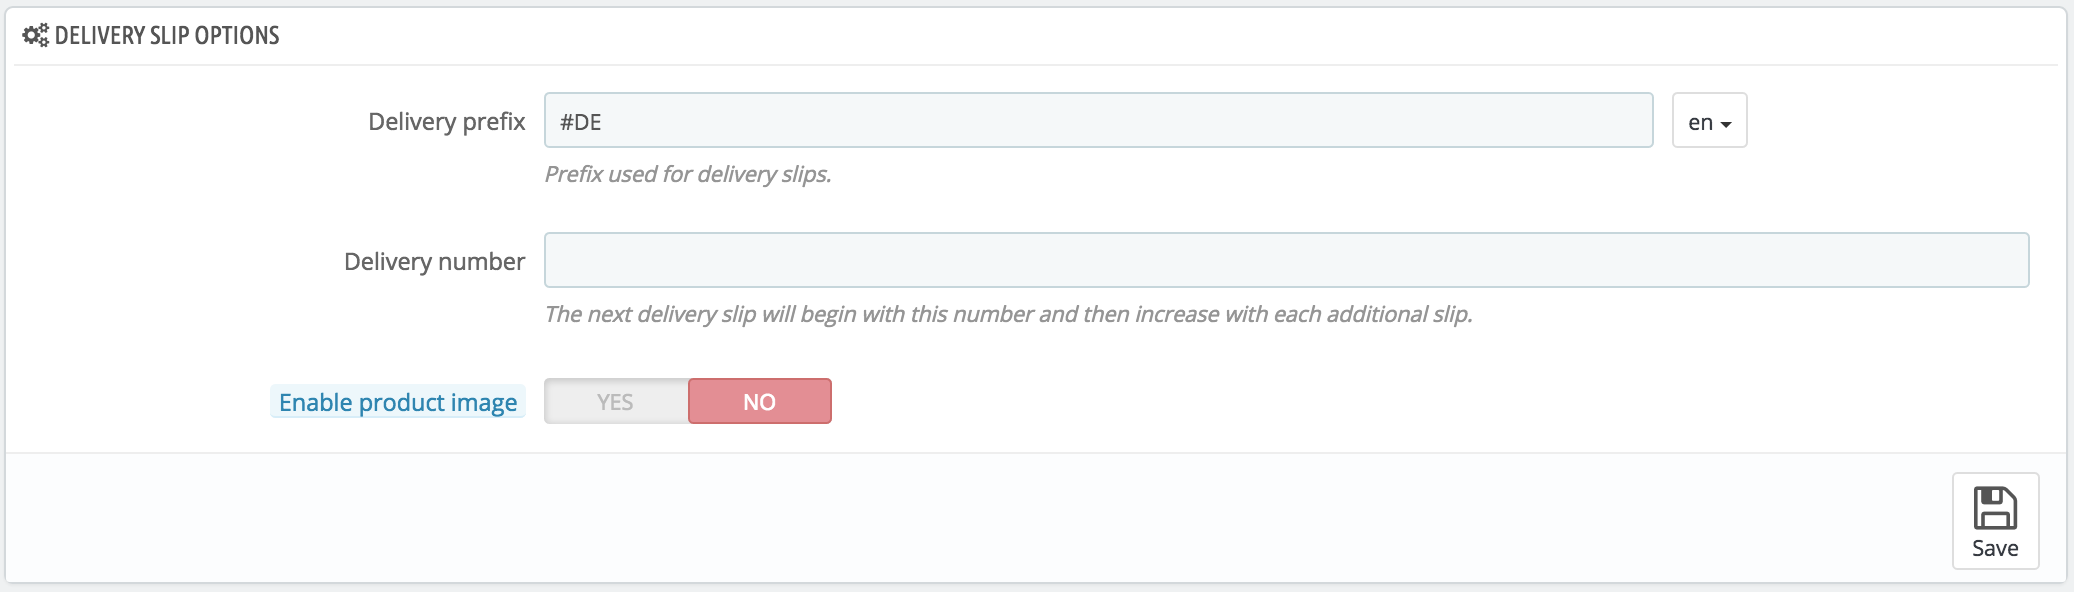Click into the empty Delivery number field

pos(1286,261)
